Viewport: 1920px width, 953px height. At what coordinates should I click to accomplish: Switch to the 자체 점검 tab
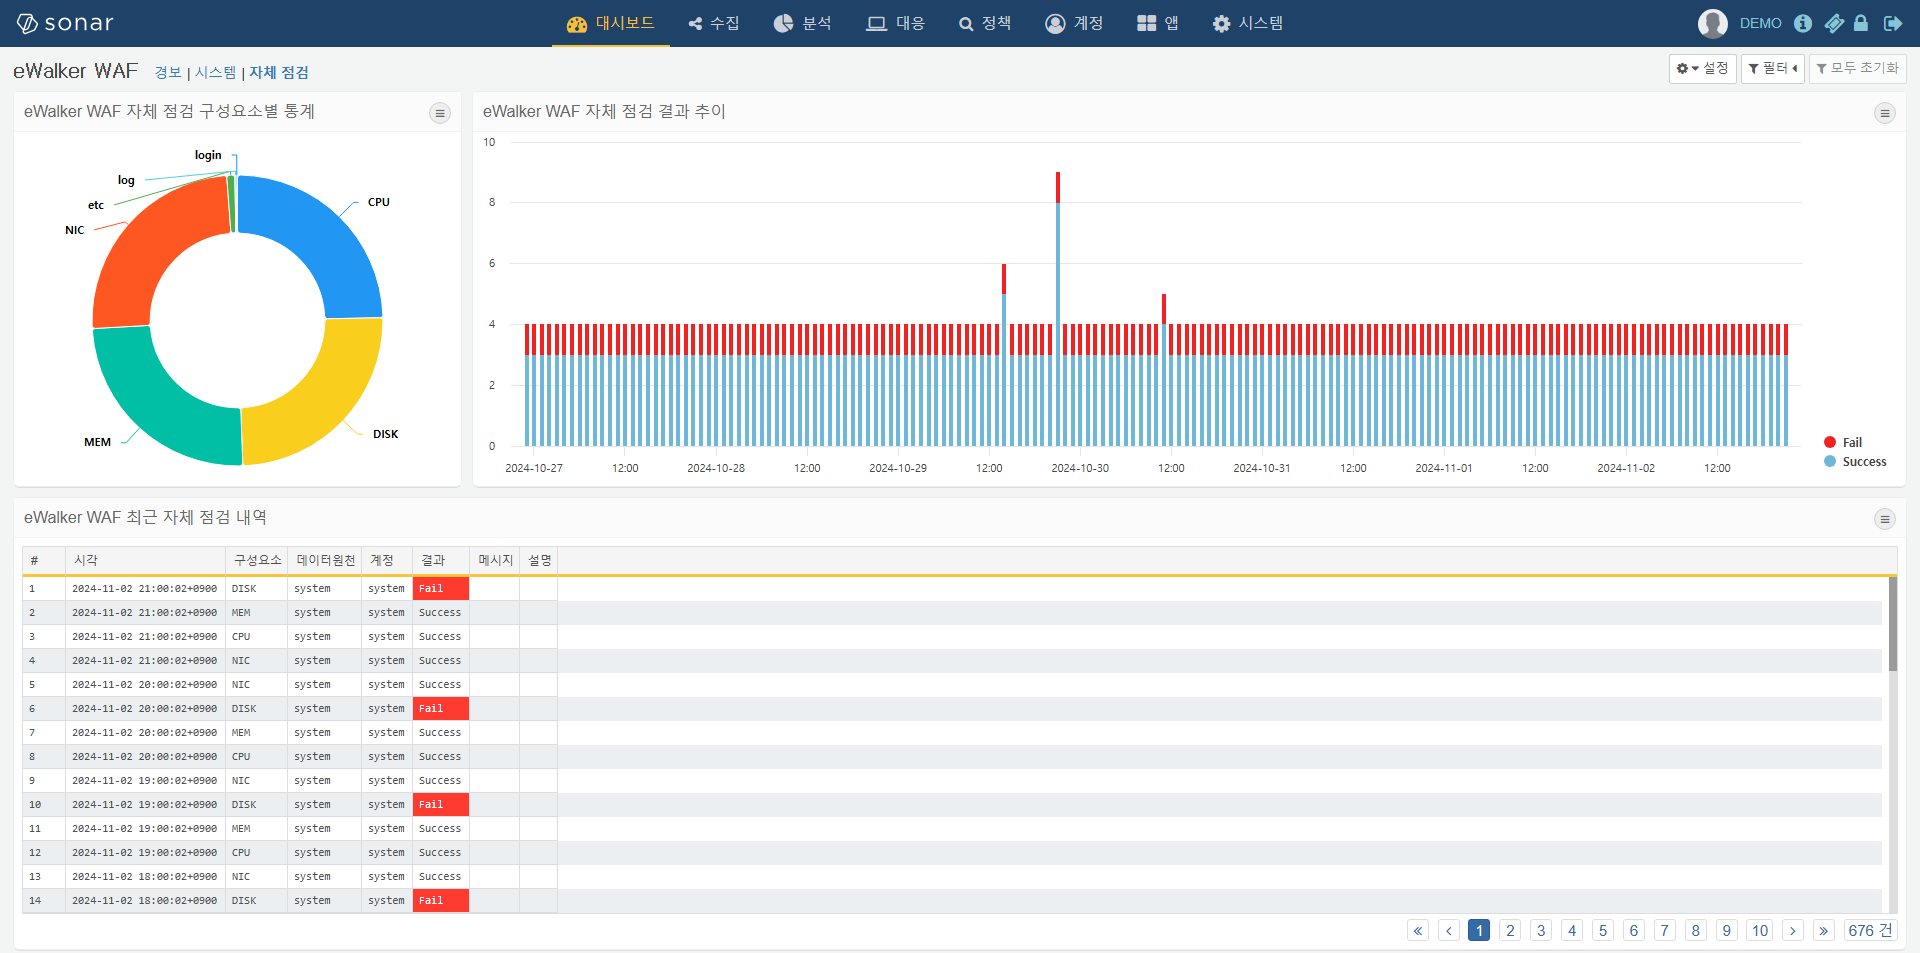279,72
